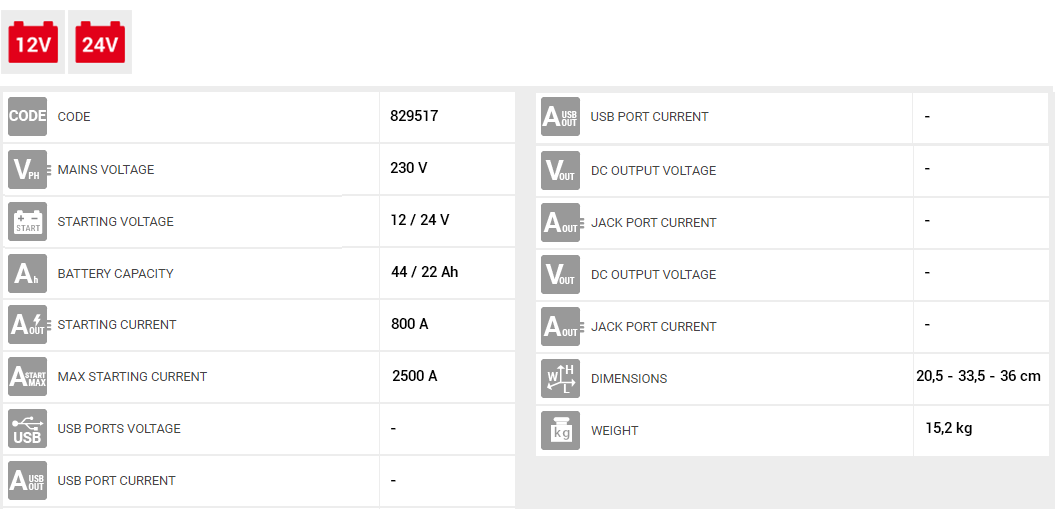Viewport: 1055px width, 509px height.
Task: Select the 800 A starting current value
Action: 410,324
